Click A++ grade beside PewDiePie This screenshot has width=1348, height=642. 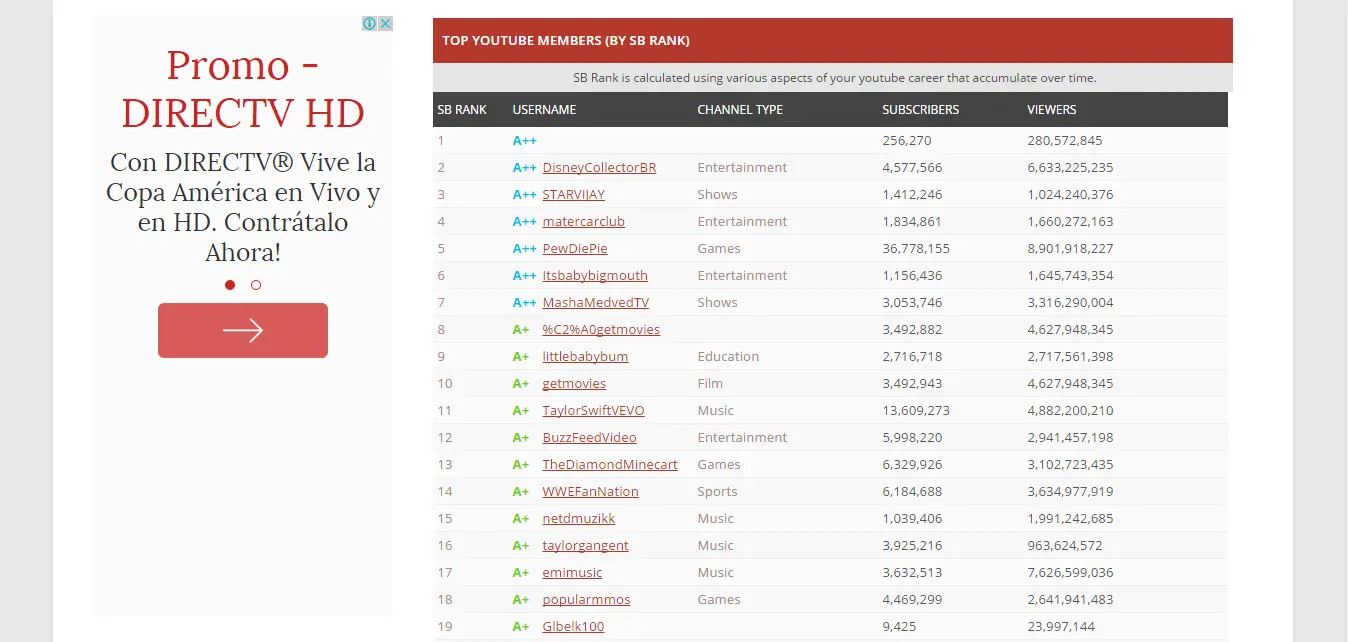click(524, 248)
